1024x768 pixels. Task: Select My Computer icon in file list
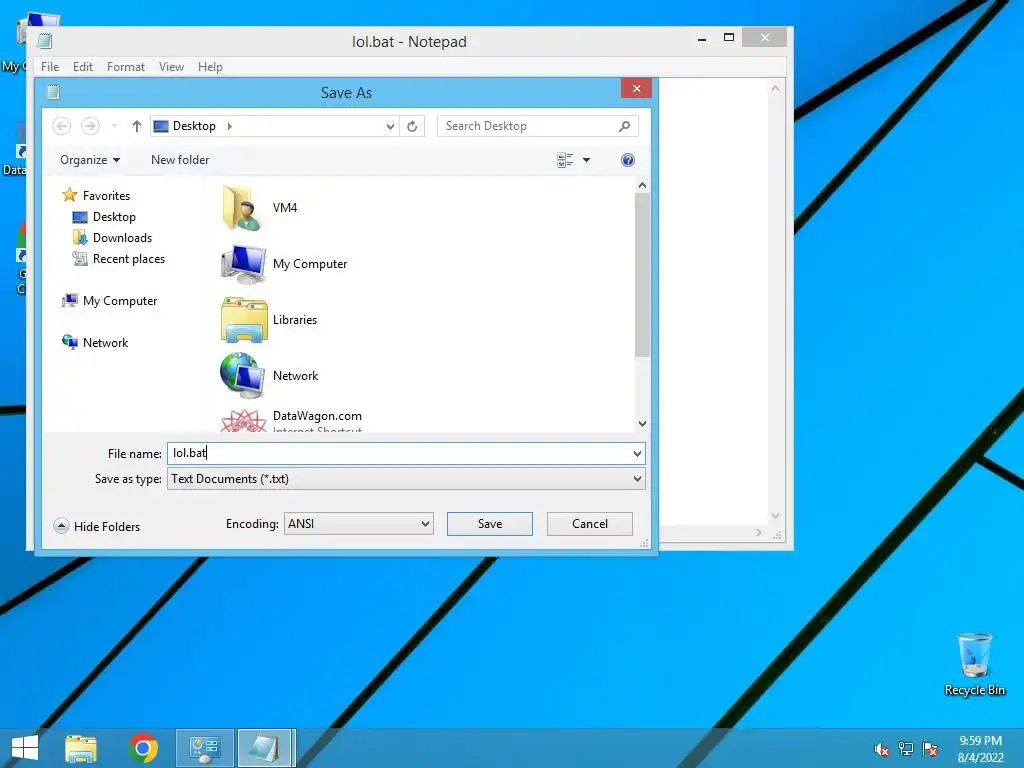(243, 264)
